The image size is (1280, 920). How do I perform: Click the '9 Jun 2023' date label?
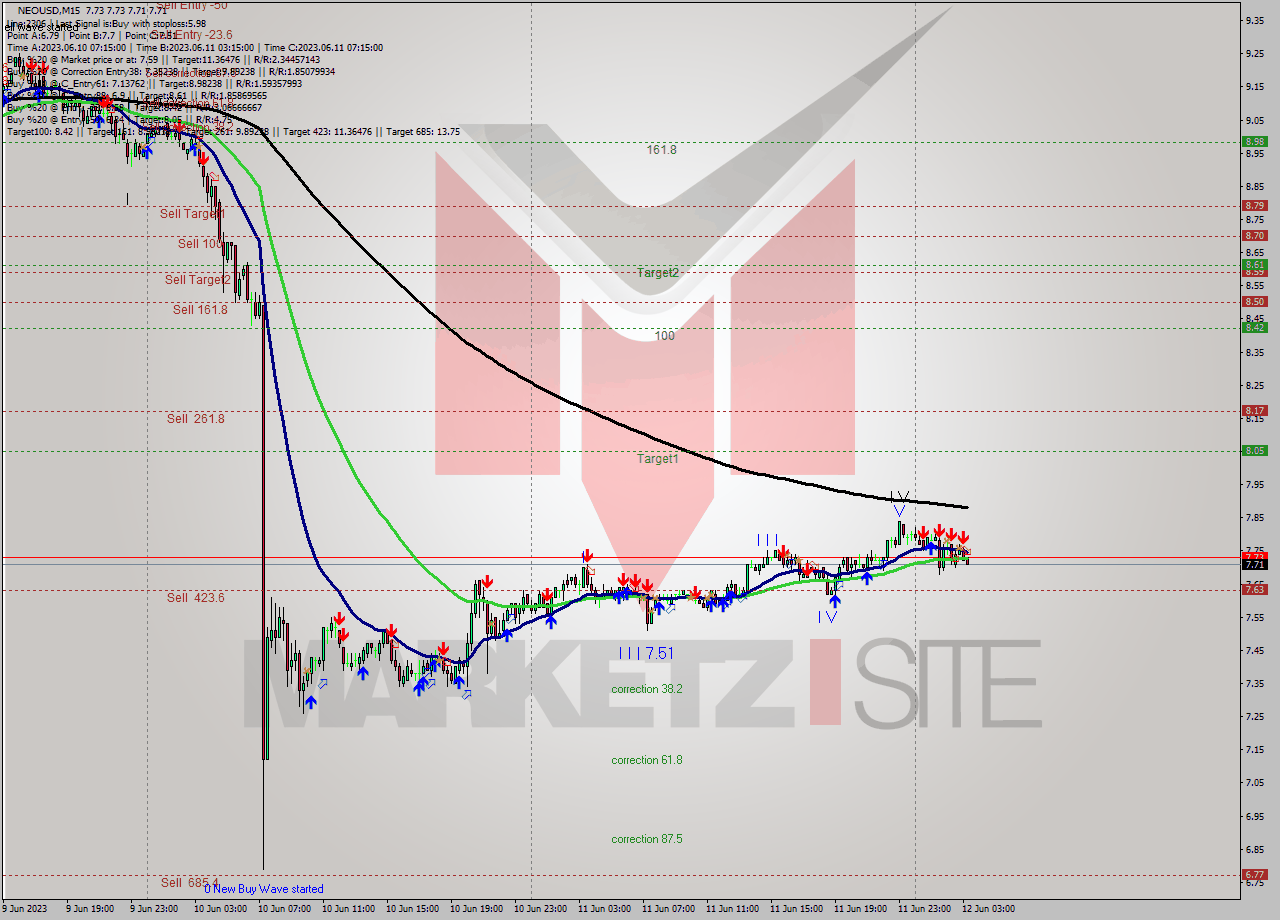[25, 909]
